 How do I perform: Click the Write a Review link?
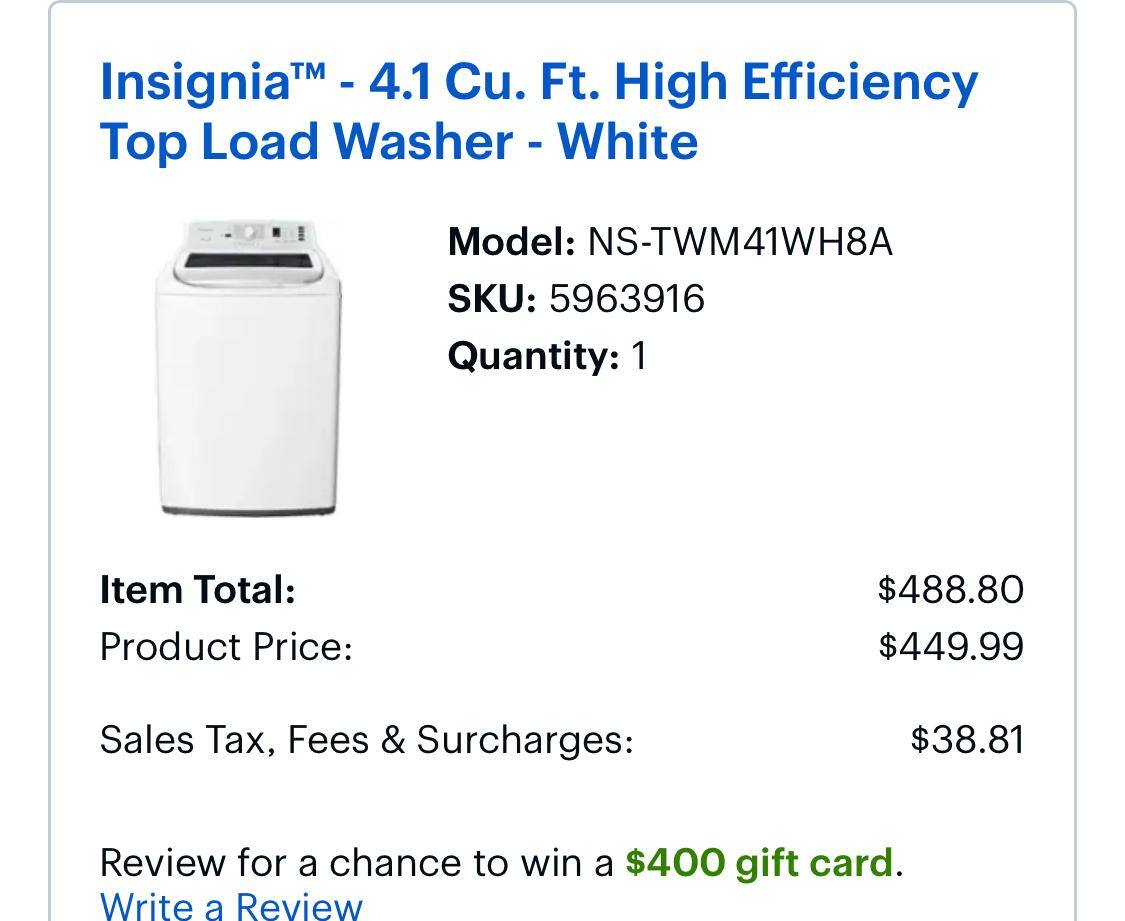[231, 905]
